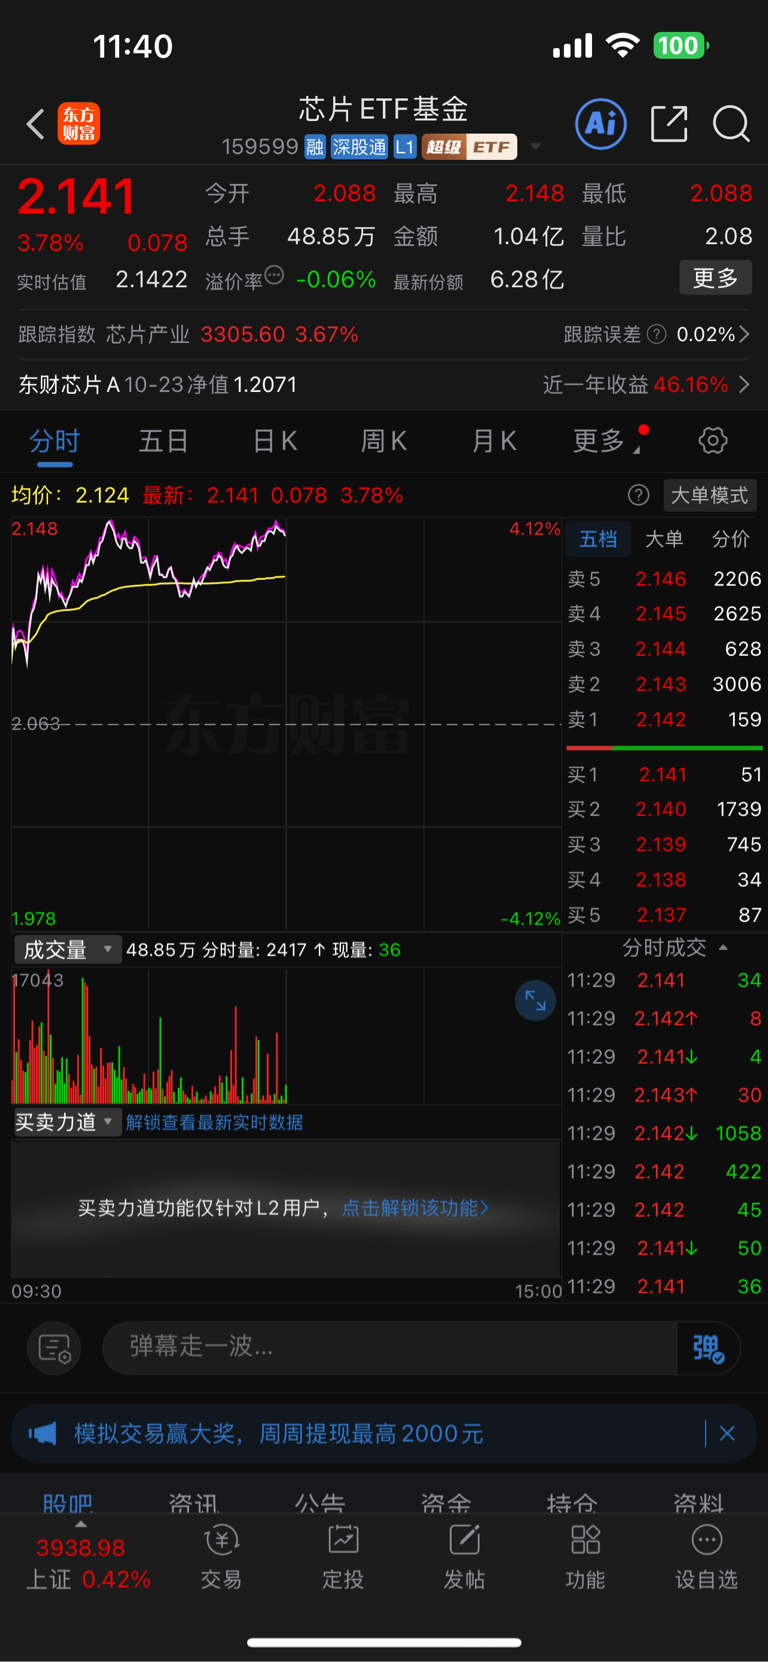Tap 卖5 price 2.146 row
Image resolution: width=768 pixels, height=1662 pixels.
click(664, 578)
